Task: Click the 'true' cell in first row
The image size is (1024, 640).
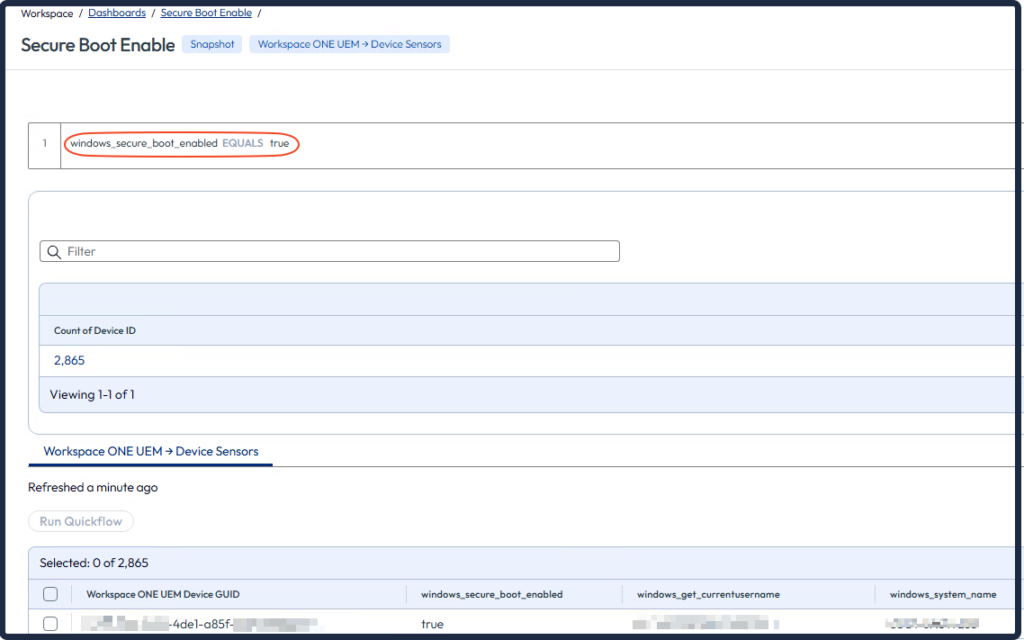Action: pyautogui.click(x=432, y=624)
